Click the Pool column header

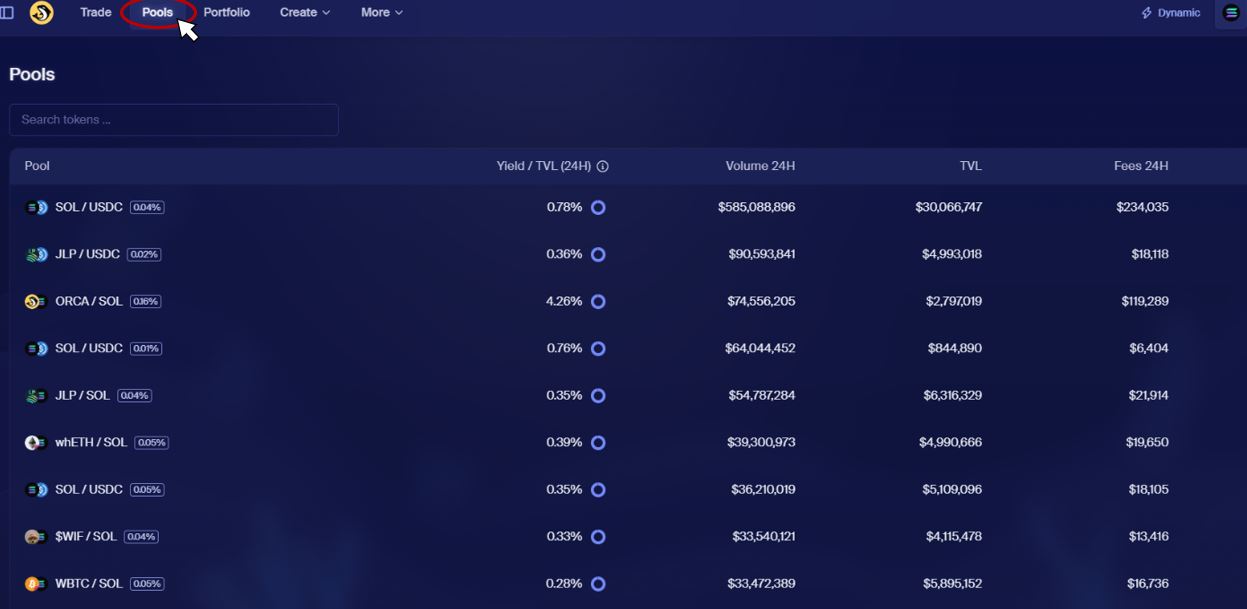pos(37,166)
